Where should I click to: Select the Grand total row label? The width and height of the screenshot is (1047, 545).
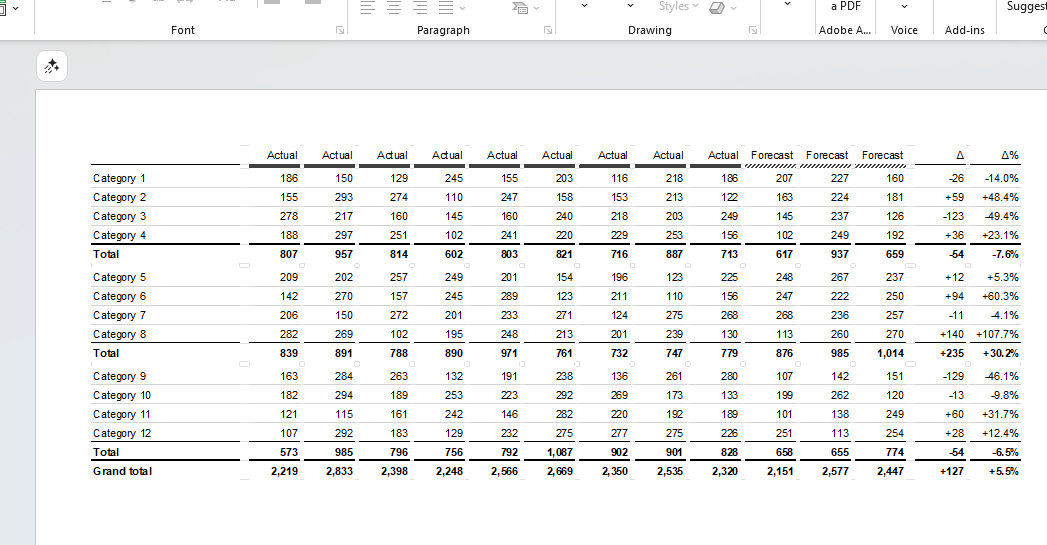pyautogui.click(x=122, y=471)
